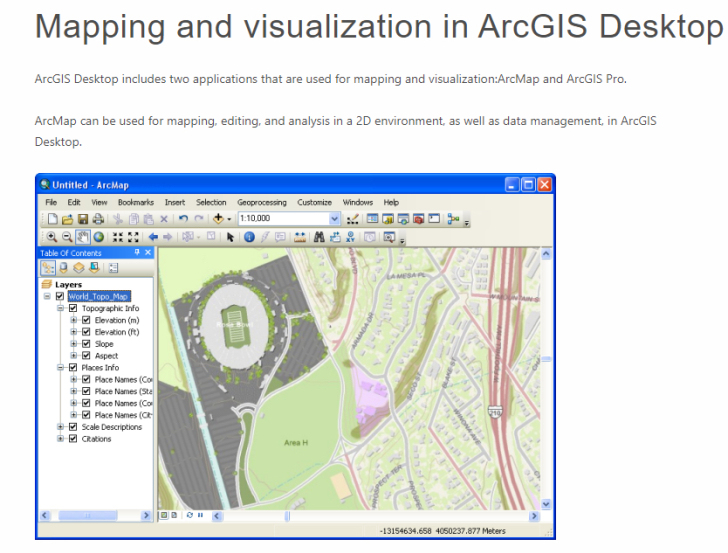Open the Editor Toolbar icon
728x553 pixels.
tap(353, 219)
